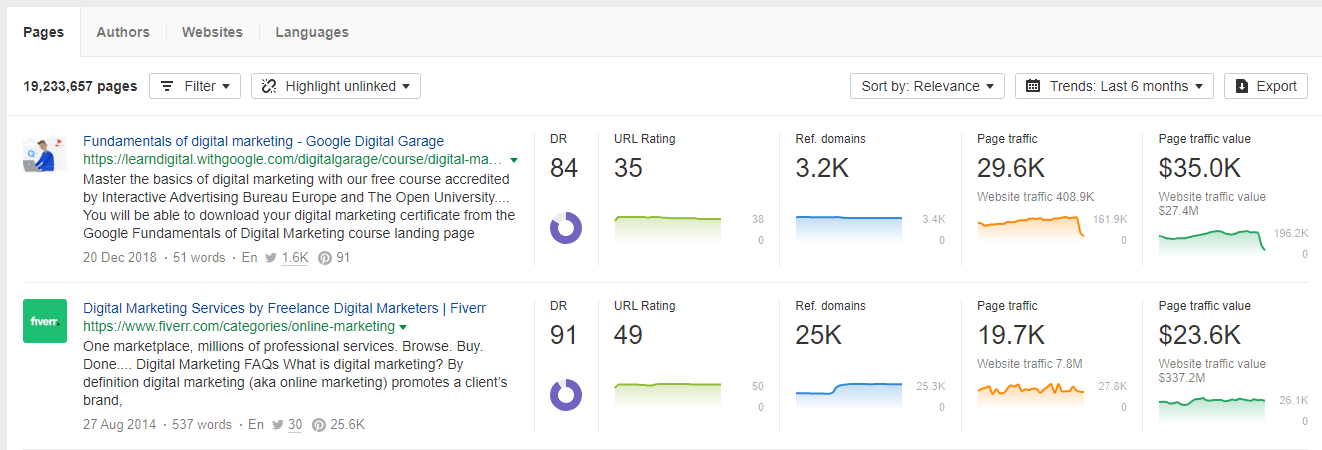
Task: Click the Google Digital Garage result thumbnail
Action: point(45,154)
